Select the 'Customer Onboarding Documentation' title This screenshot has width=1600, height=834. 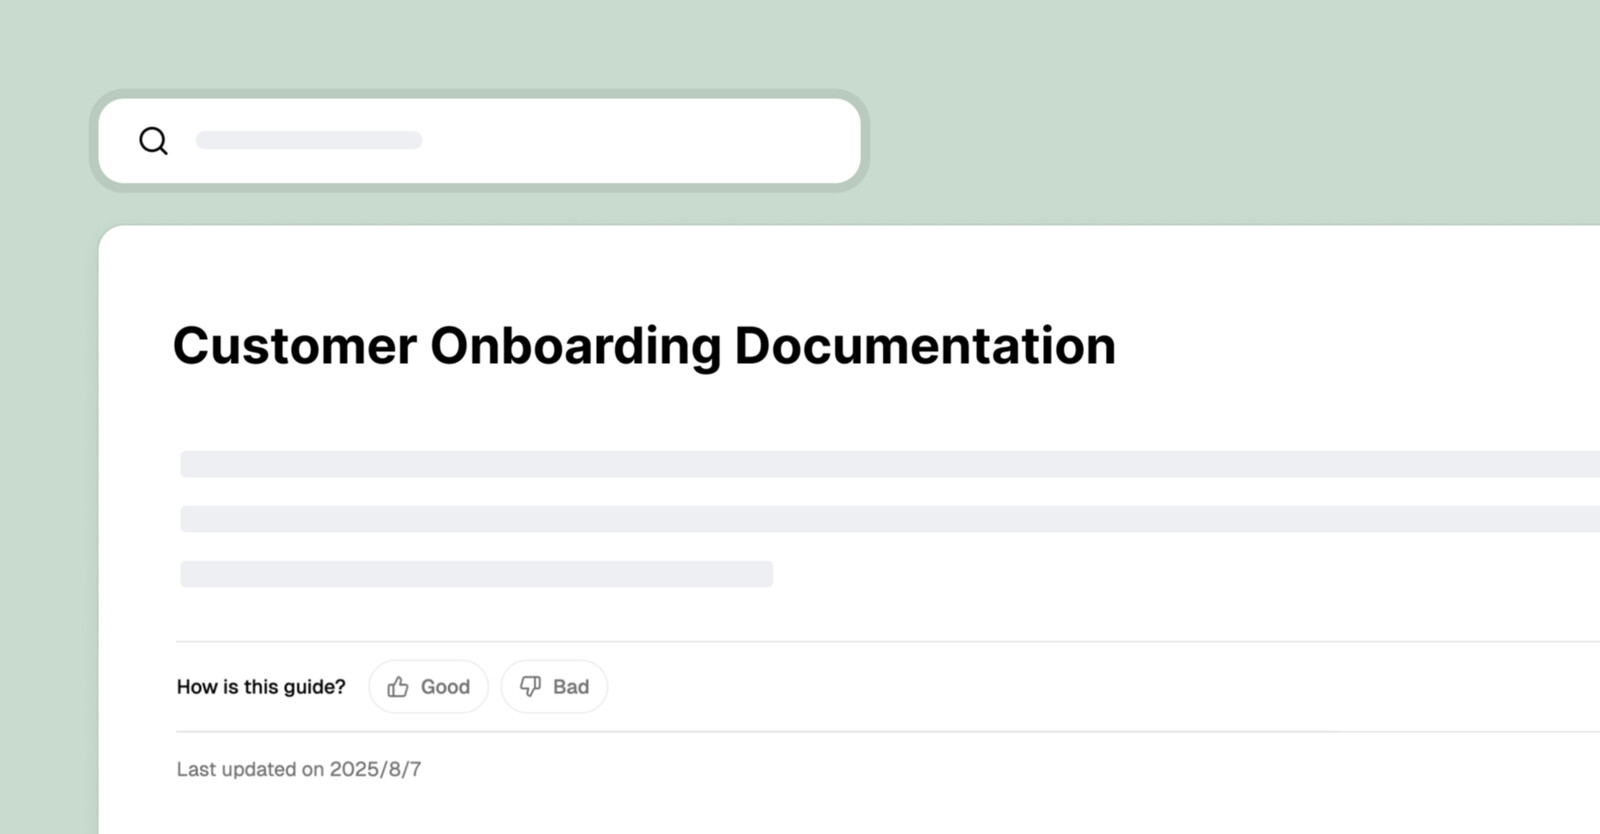644,346
